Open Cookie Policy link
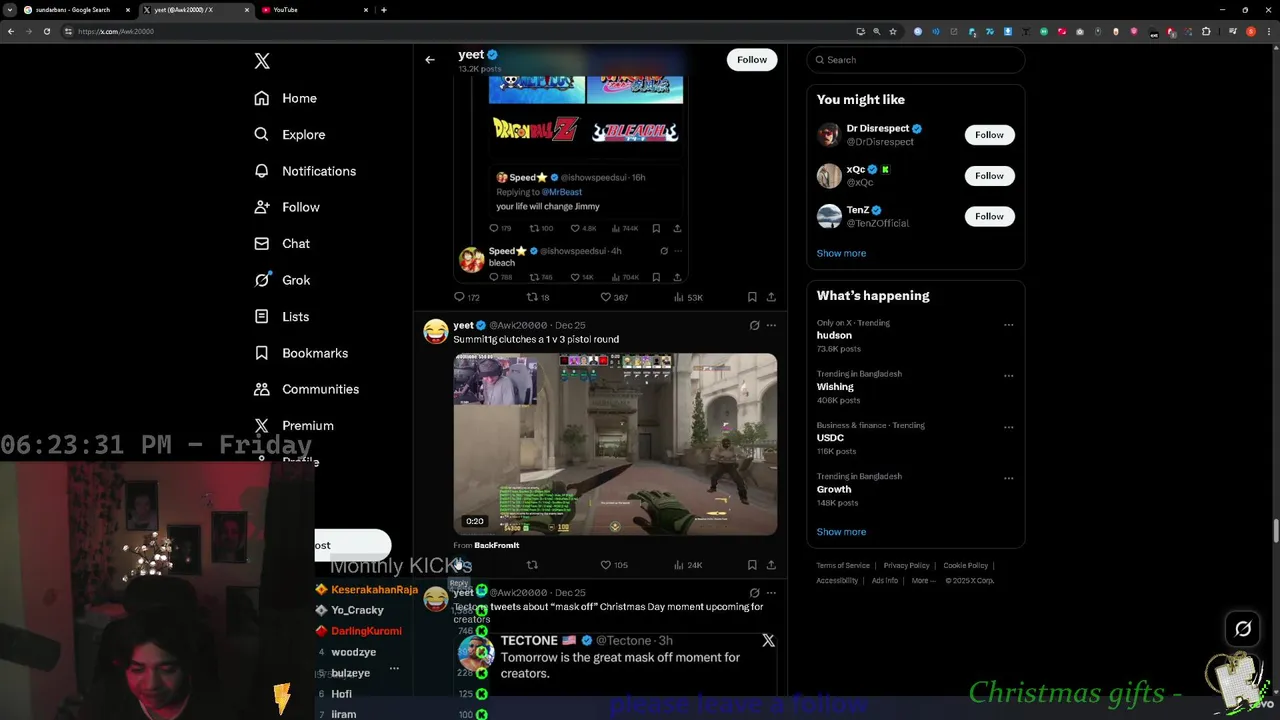This screenshot has width=1280, height=720. click(965, 566)
